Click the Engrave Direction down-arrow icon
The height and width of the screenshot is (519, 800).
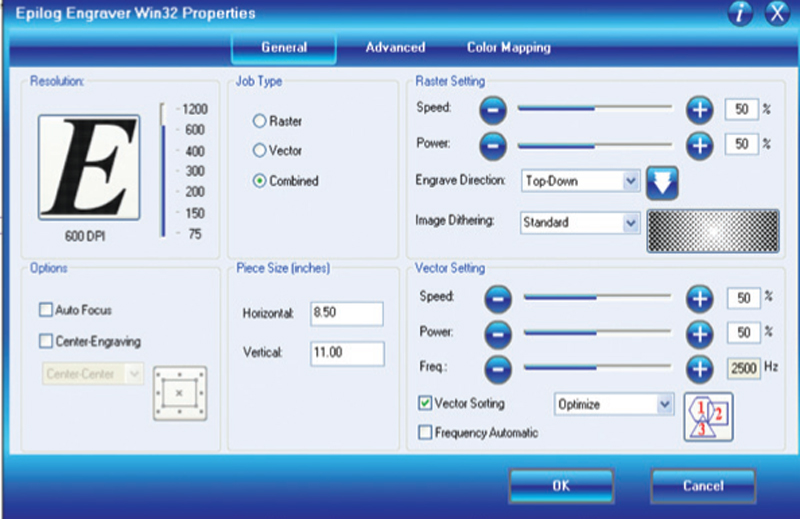[x=662, y=183]
